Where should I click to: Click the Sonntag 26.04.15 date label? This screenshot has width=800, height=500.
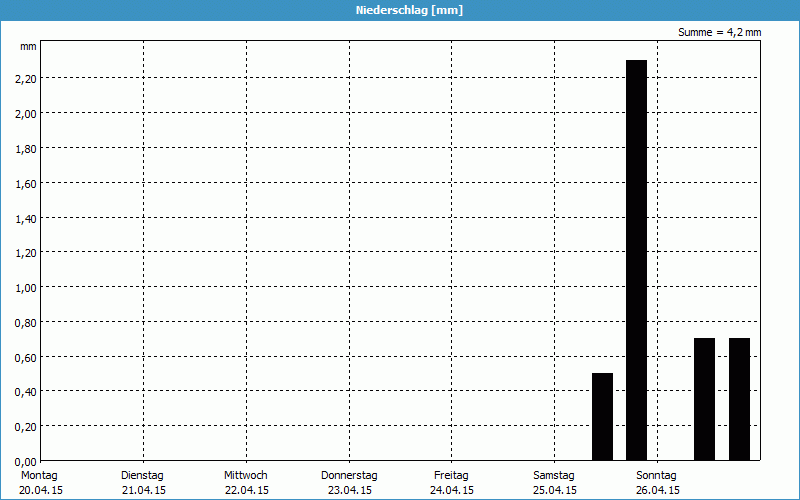click(657, 482)
